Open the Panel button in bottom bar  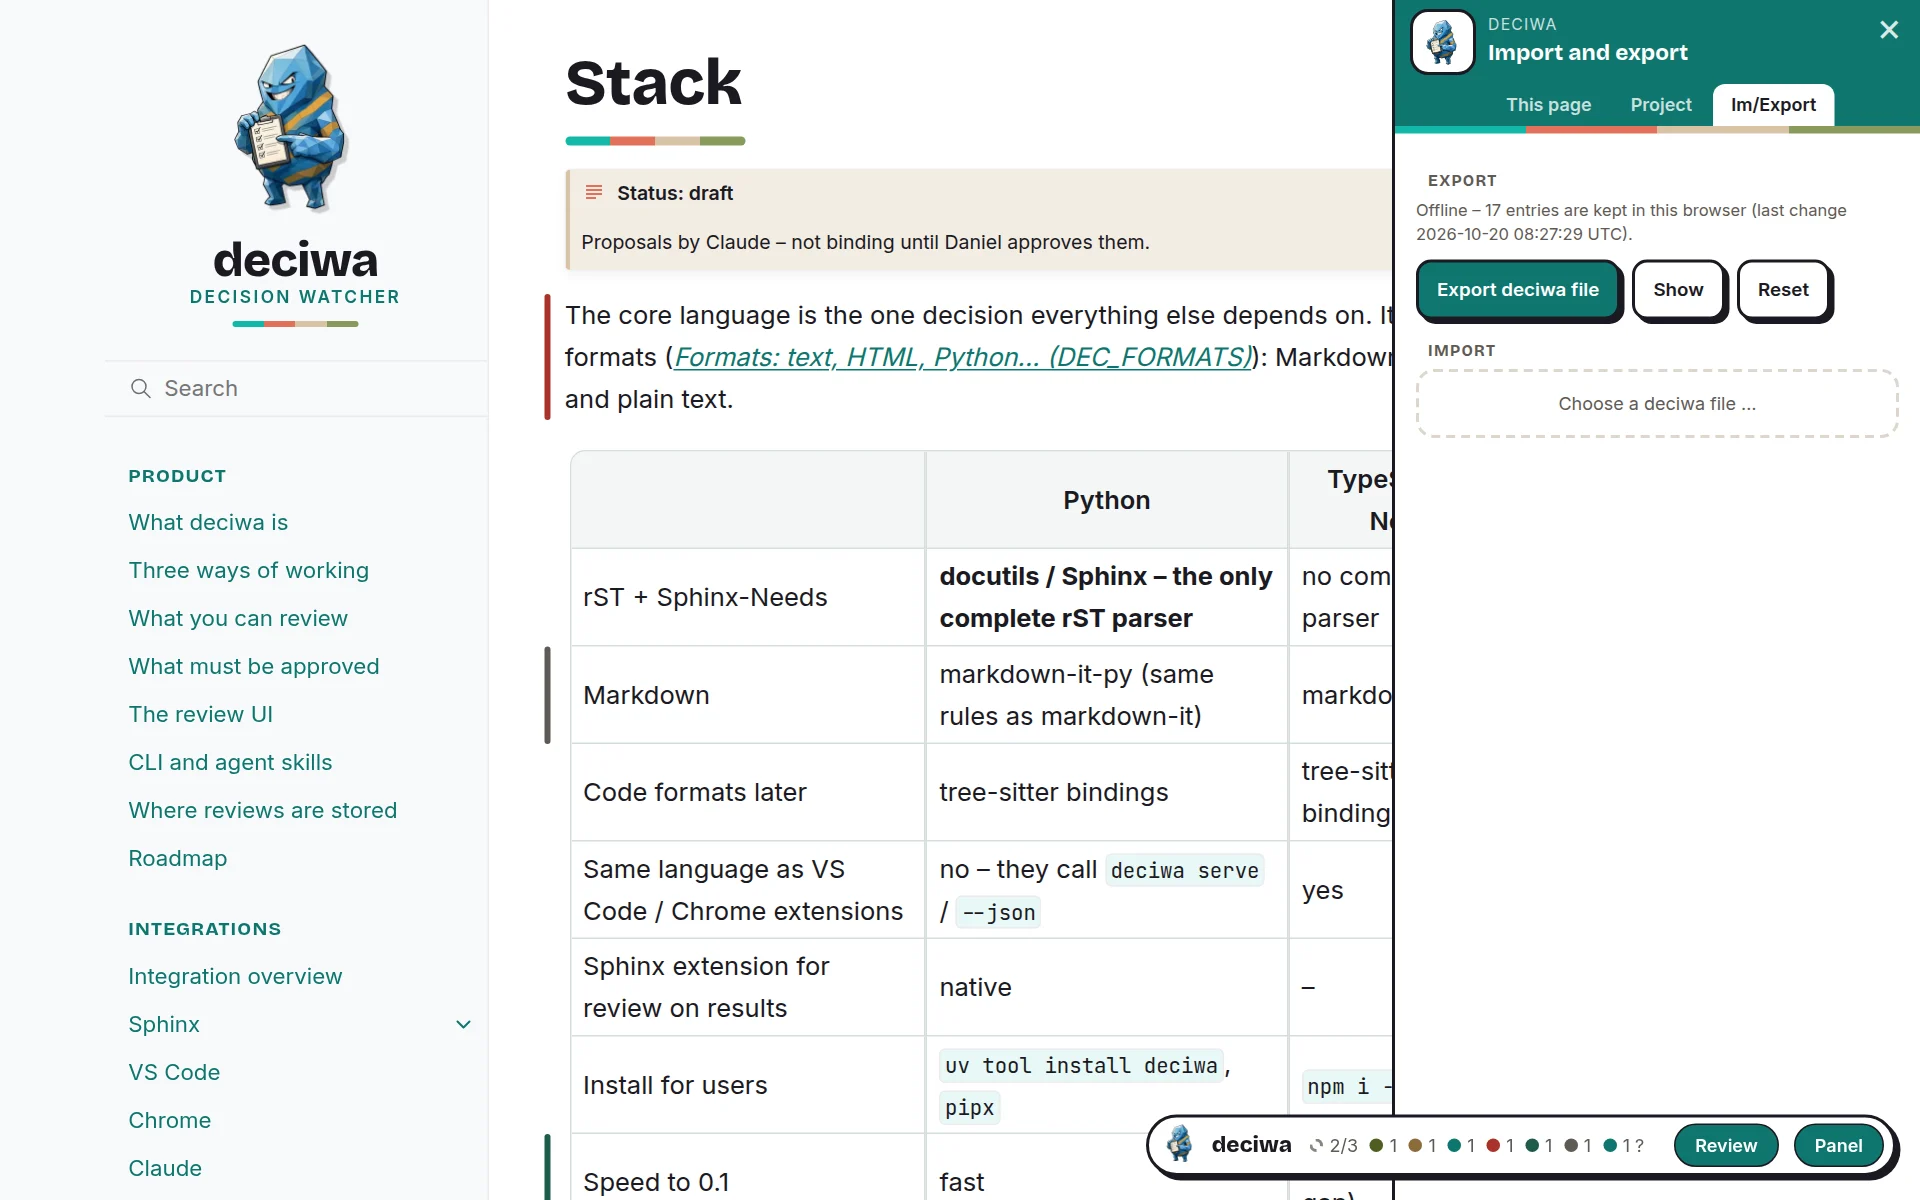click(x=1838, y=1146)
